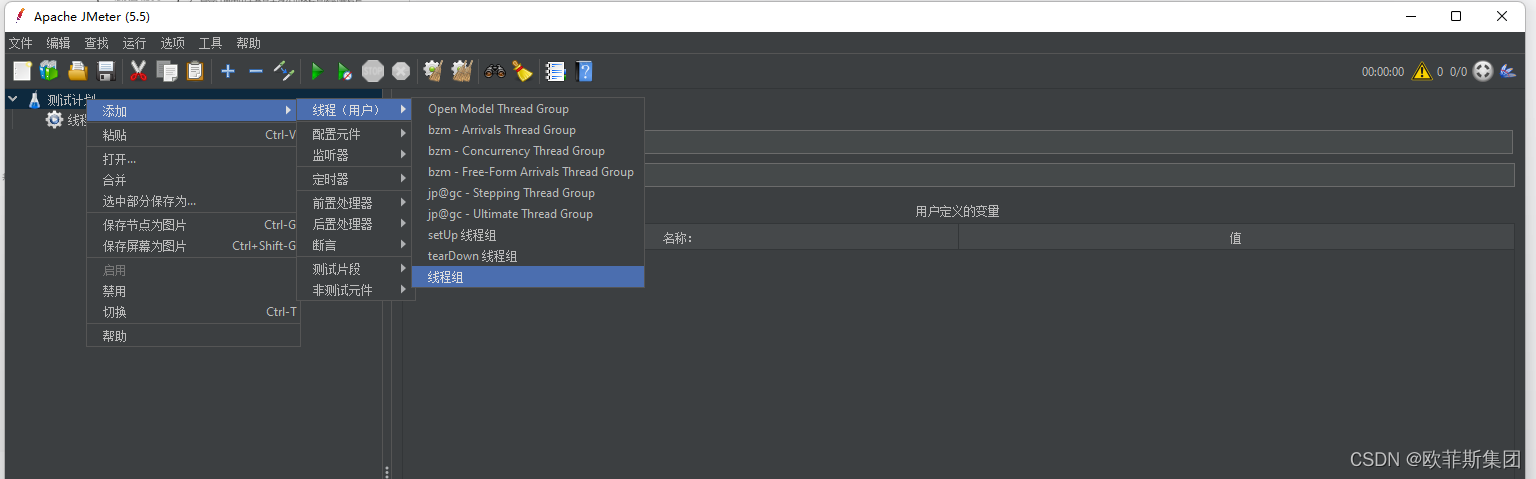
Task: Click the Toggle enable/disable toolbar icon
Action: tap(283, 71)
